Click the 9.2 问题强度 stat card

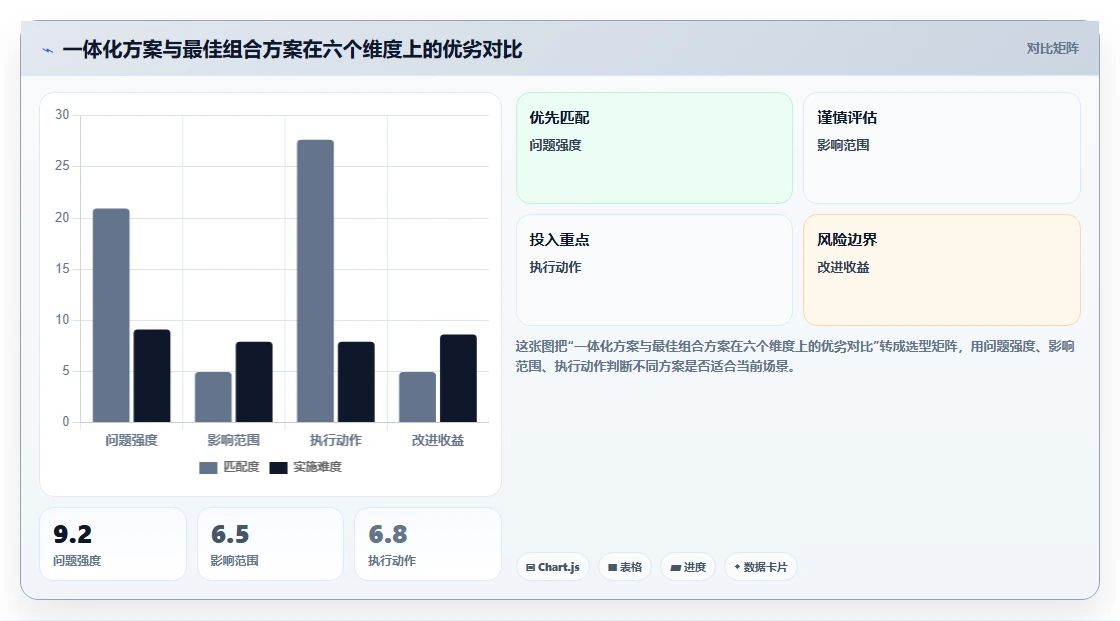[113, 544]
